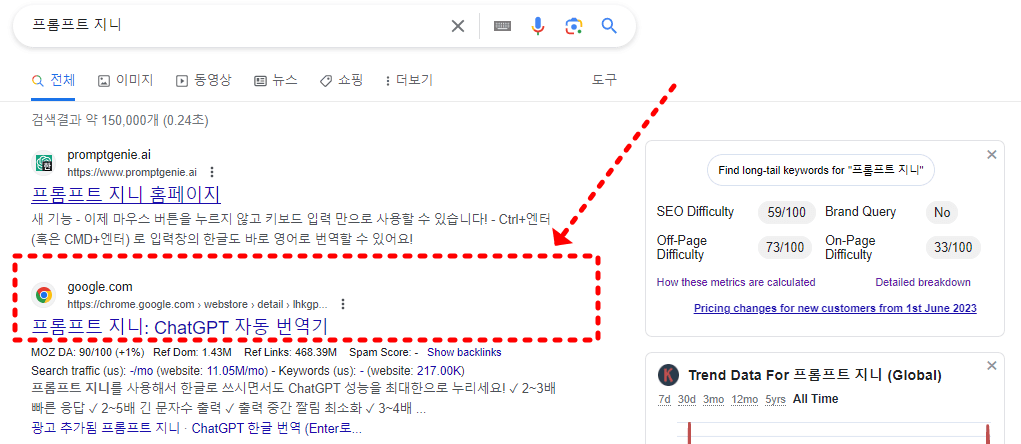Click the 73/100 Off-Page Difficulty value
This screenshot has width=1021, height=444.
(x=786, y=247)
